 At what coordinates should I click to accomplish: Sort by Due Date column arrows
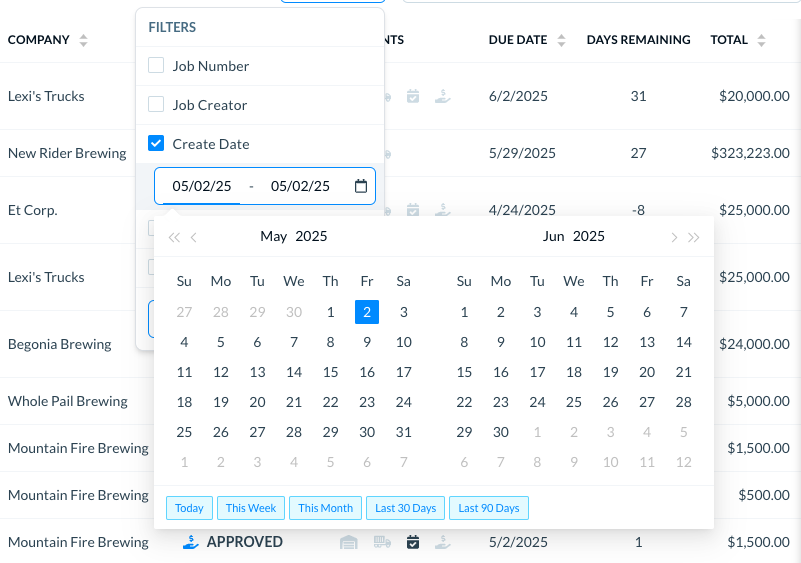click(562, 40)
